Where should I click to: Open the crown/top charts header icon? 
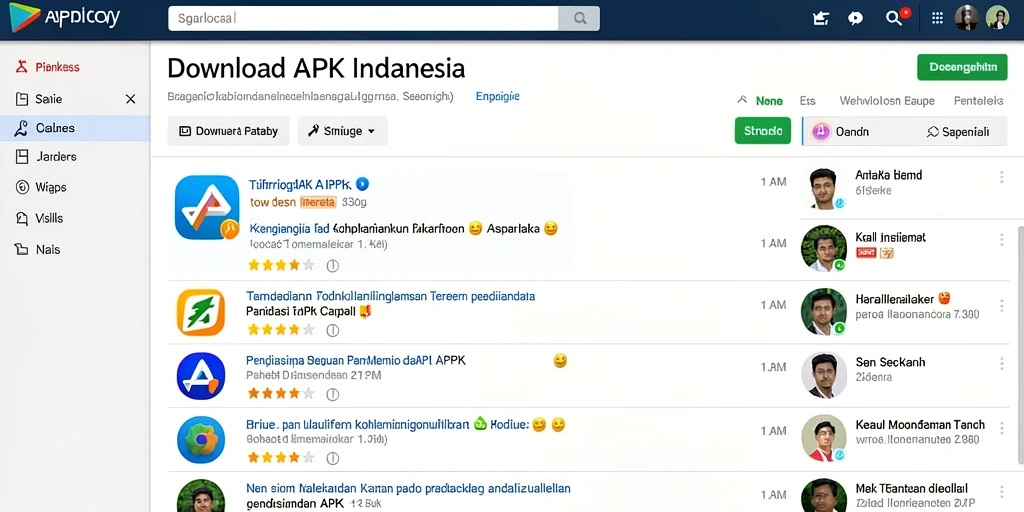pos(821,18)
